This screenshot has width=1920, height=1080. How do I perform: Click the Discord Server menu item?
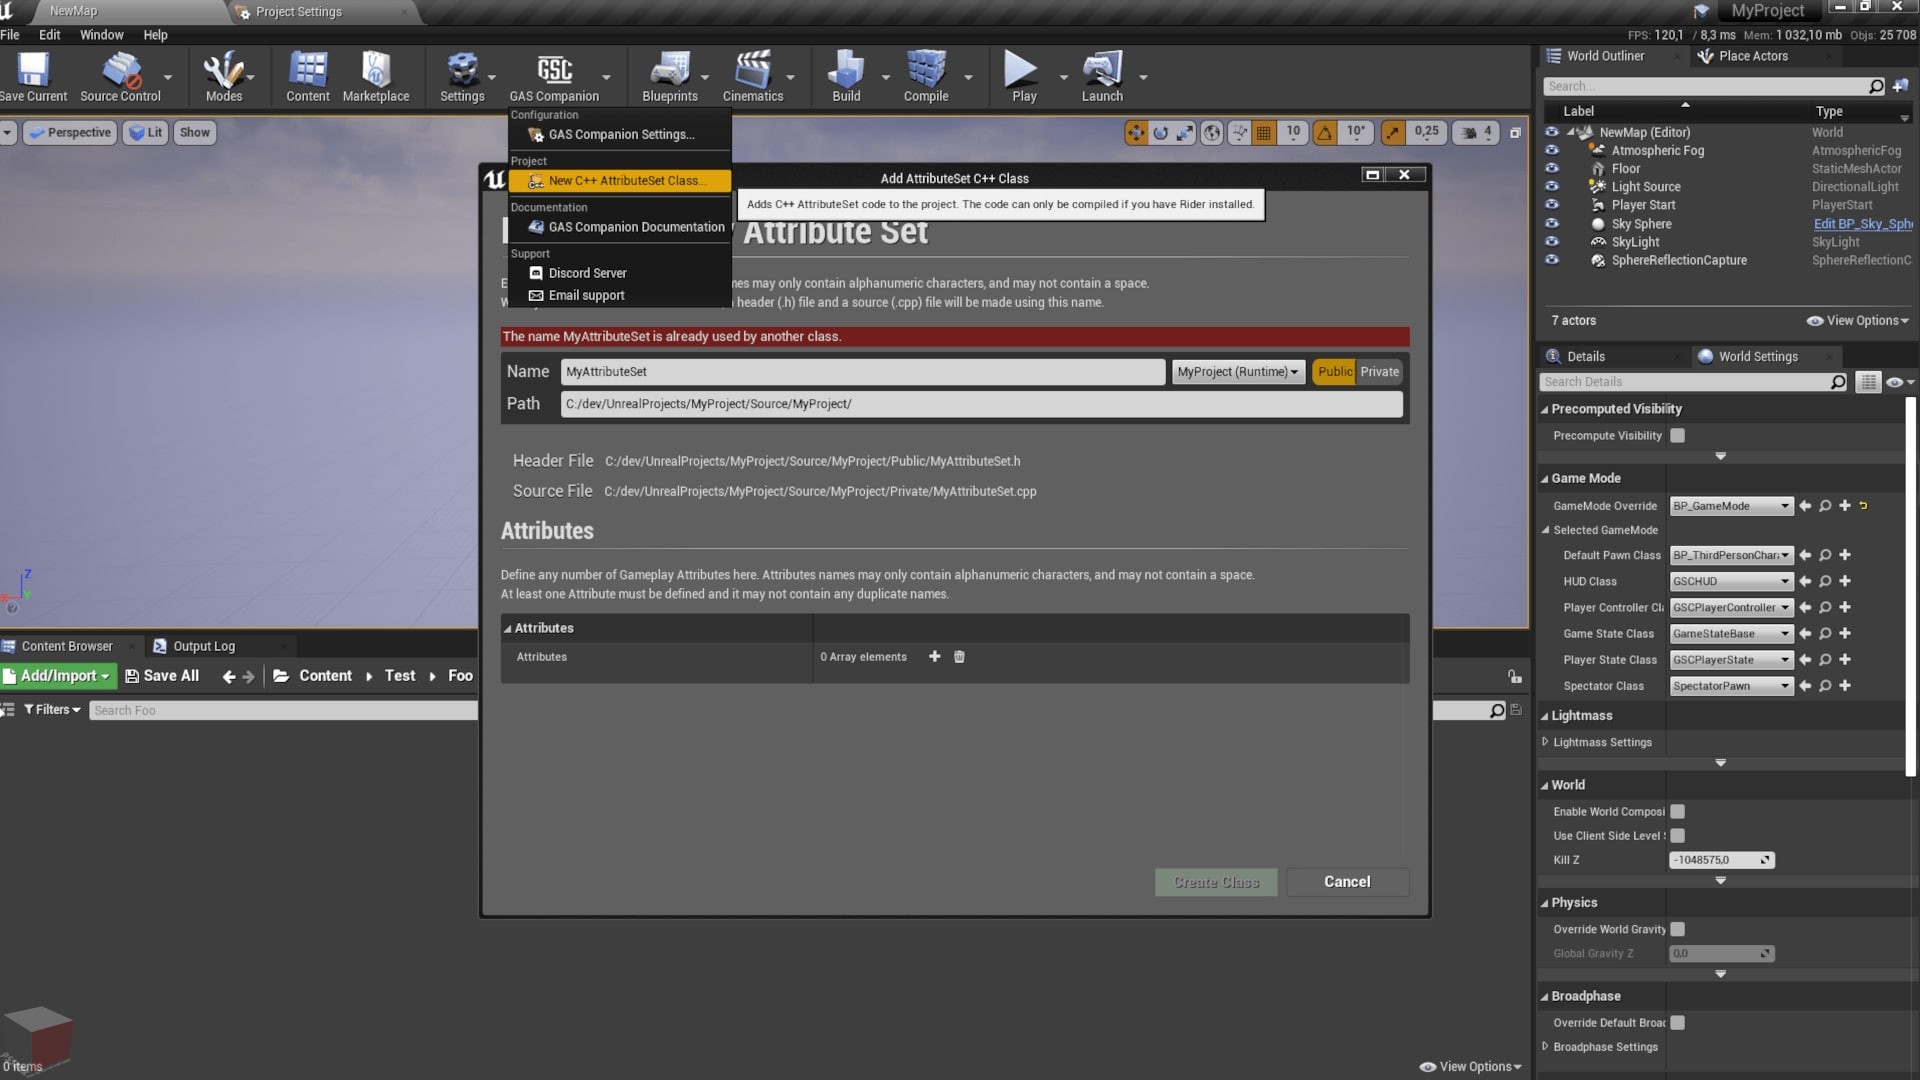click(x=587, y=273)
